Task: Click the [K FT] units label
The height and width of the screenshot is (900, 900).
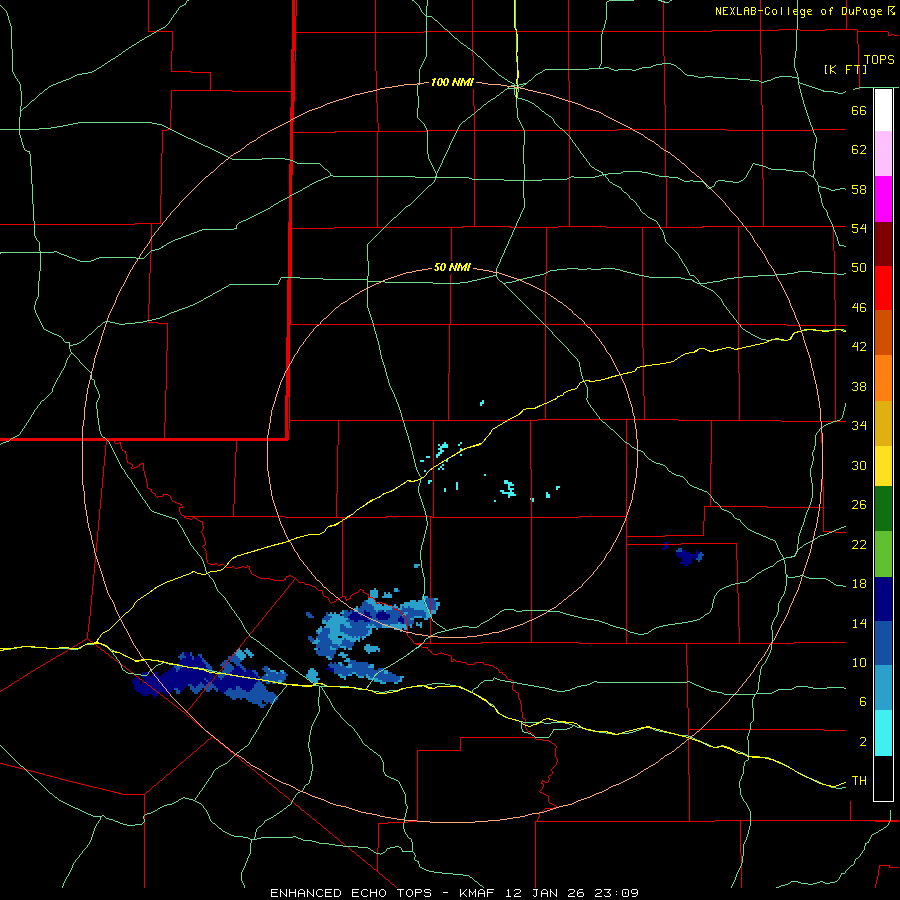Action: click(845, 69)
